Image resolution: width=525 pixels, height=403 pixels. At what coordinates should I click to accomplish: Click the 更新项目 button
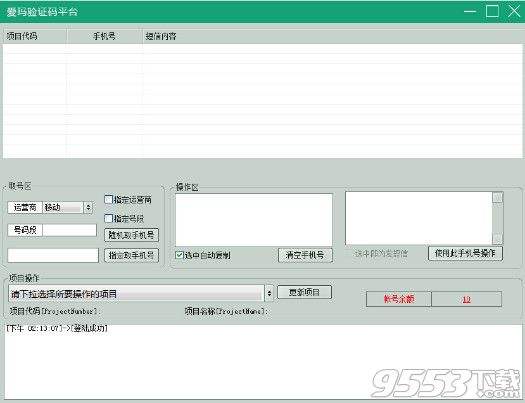click(x=305, y=292)
